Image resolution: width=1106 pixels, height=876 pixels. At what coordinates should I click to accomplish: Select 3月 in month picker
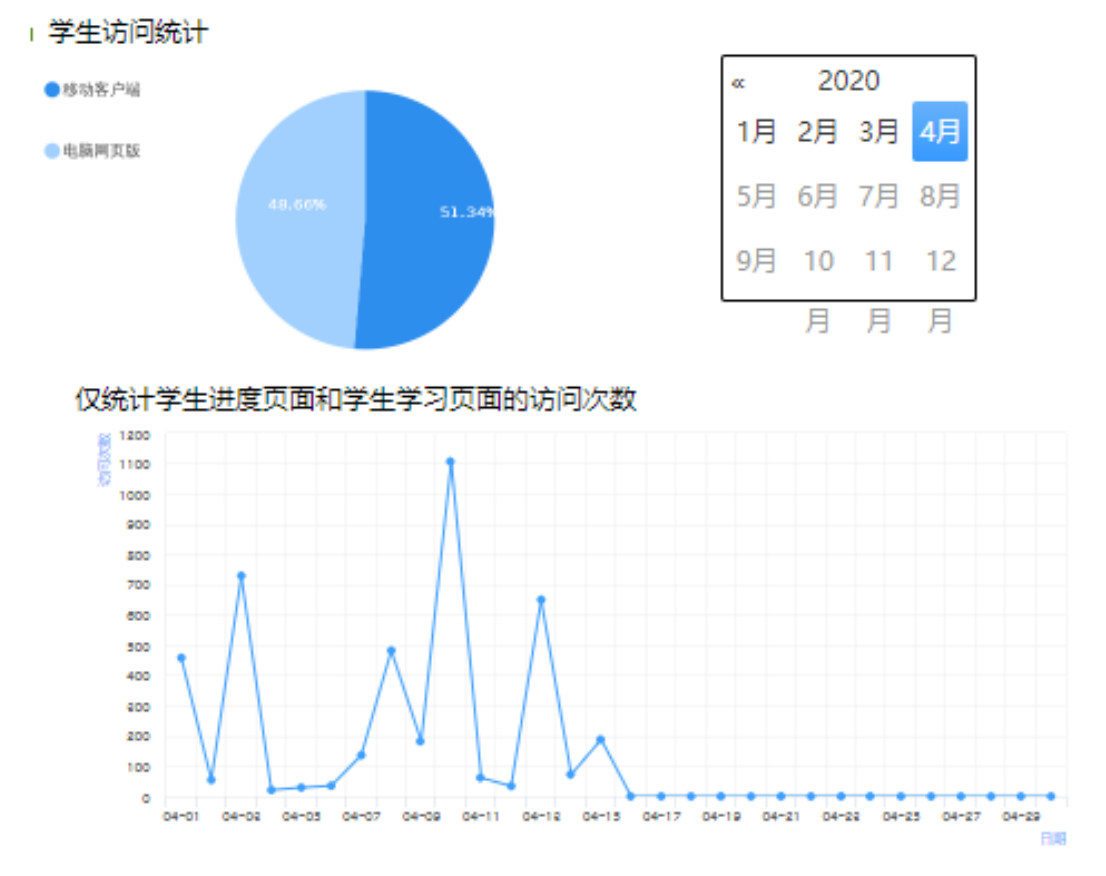pos(879,131)
